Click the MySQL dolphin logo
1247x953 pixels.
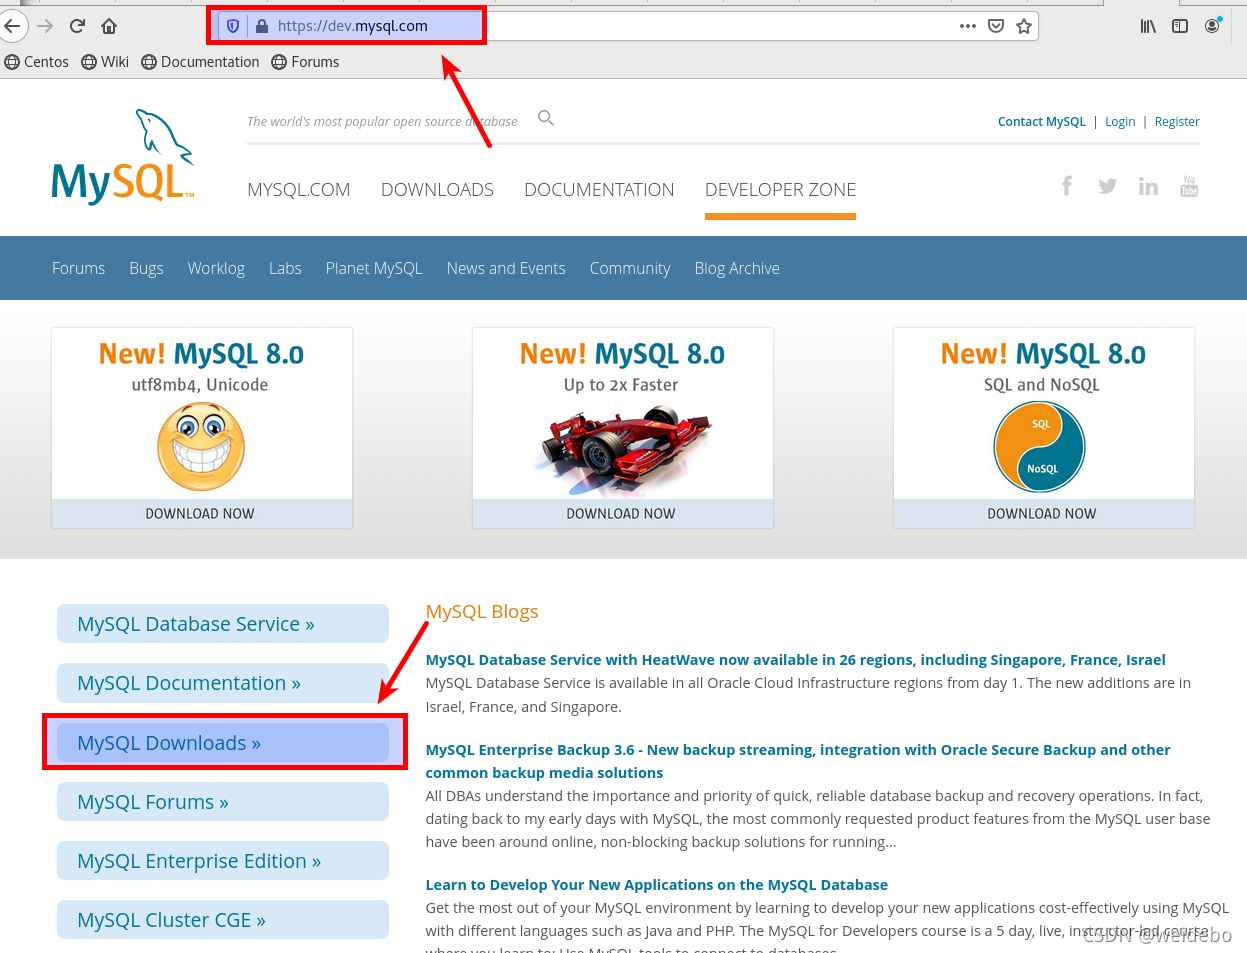[x=123, y=157]
